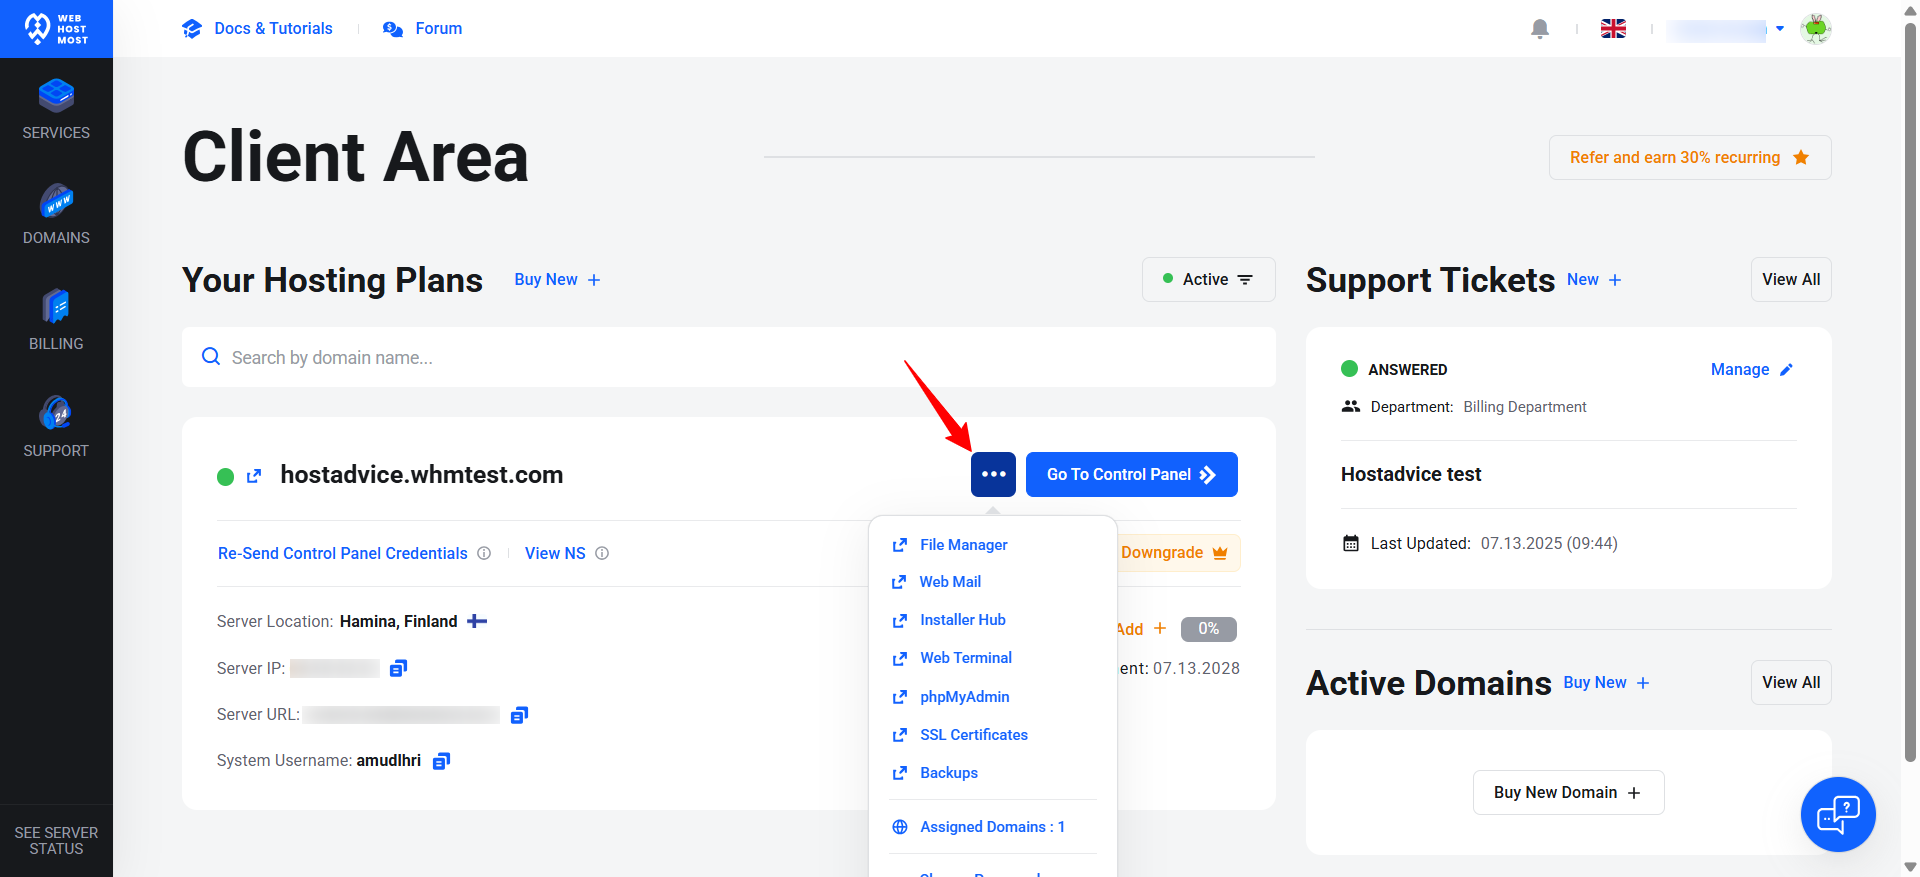Open the Billing sidebar section
1920x877 pixels.
pos(56,320)
